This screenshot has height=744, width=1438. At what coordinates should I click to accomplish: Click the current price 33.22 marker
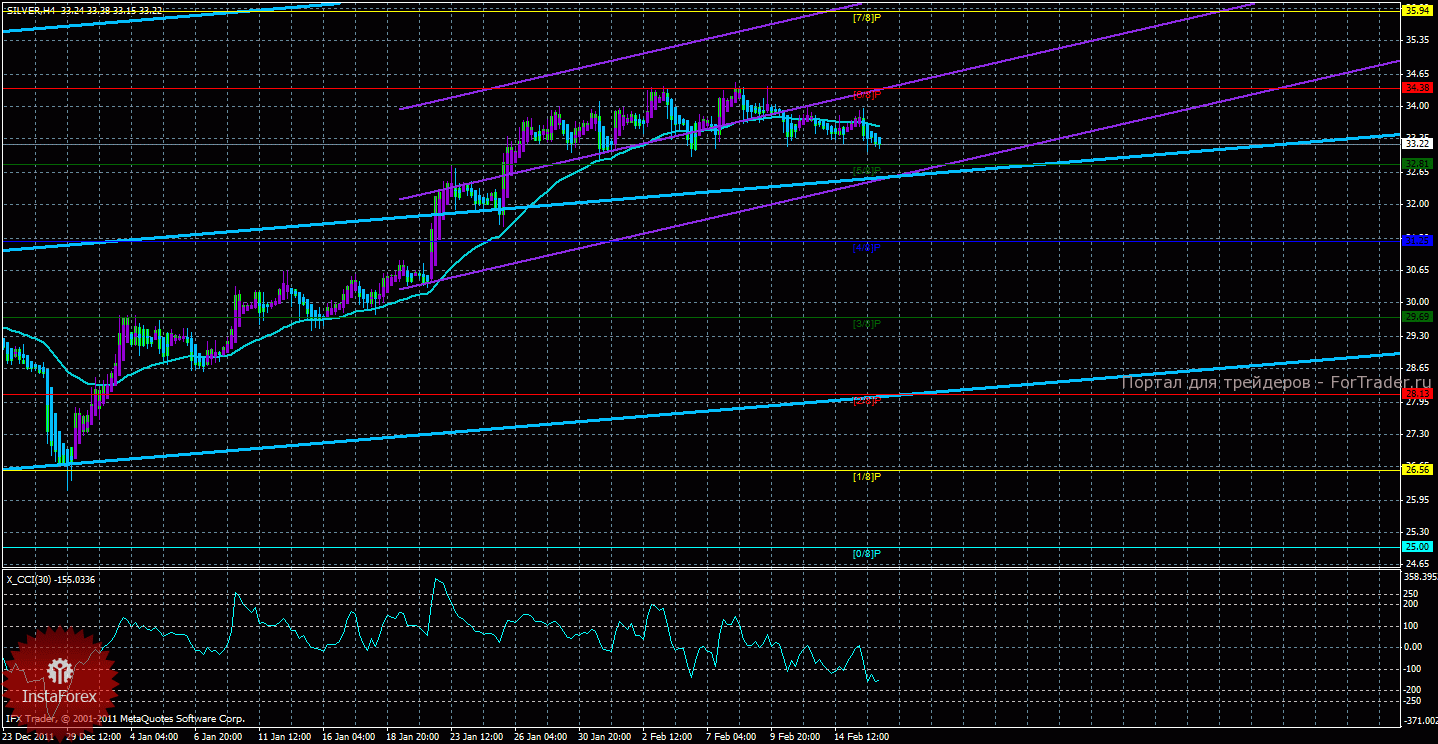point(1415,144)
